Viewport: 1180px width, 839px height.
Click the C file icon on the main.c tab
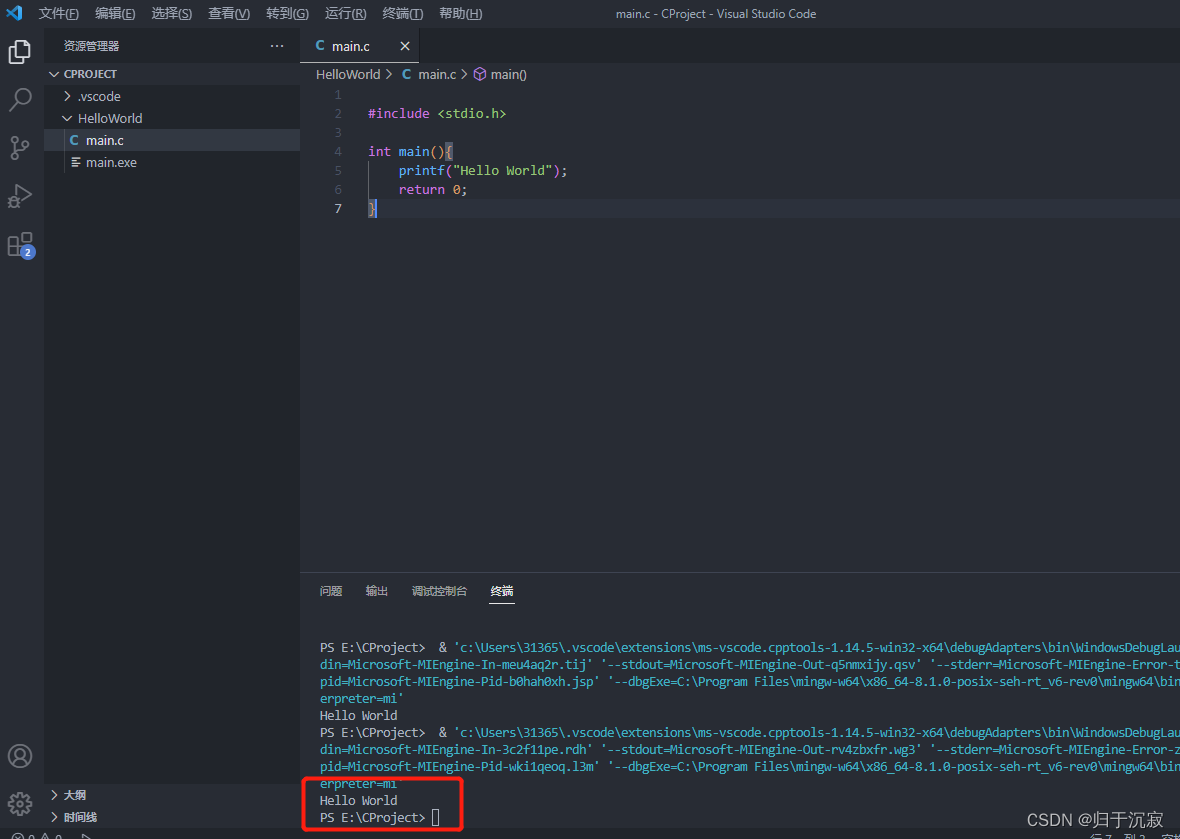click(x=320, y=46)
